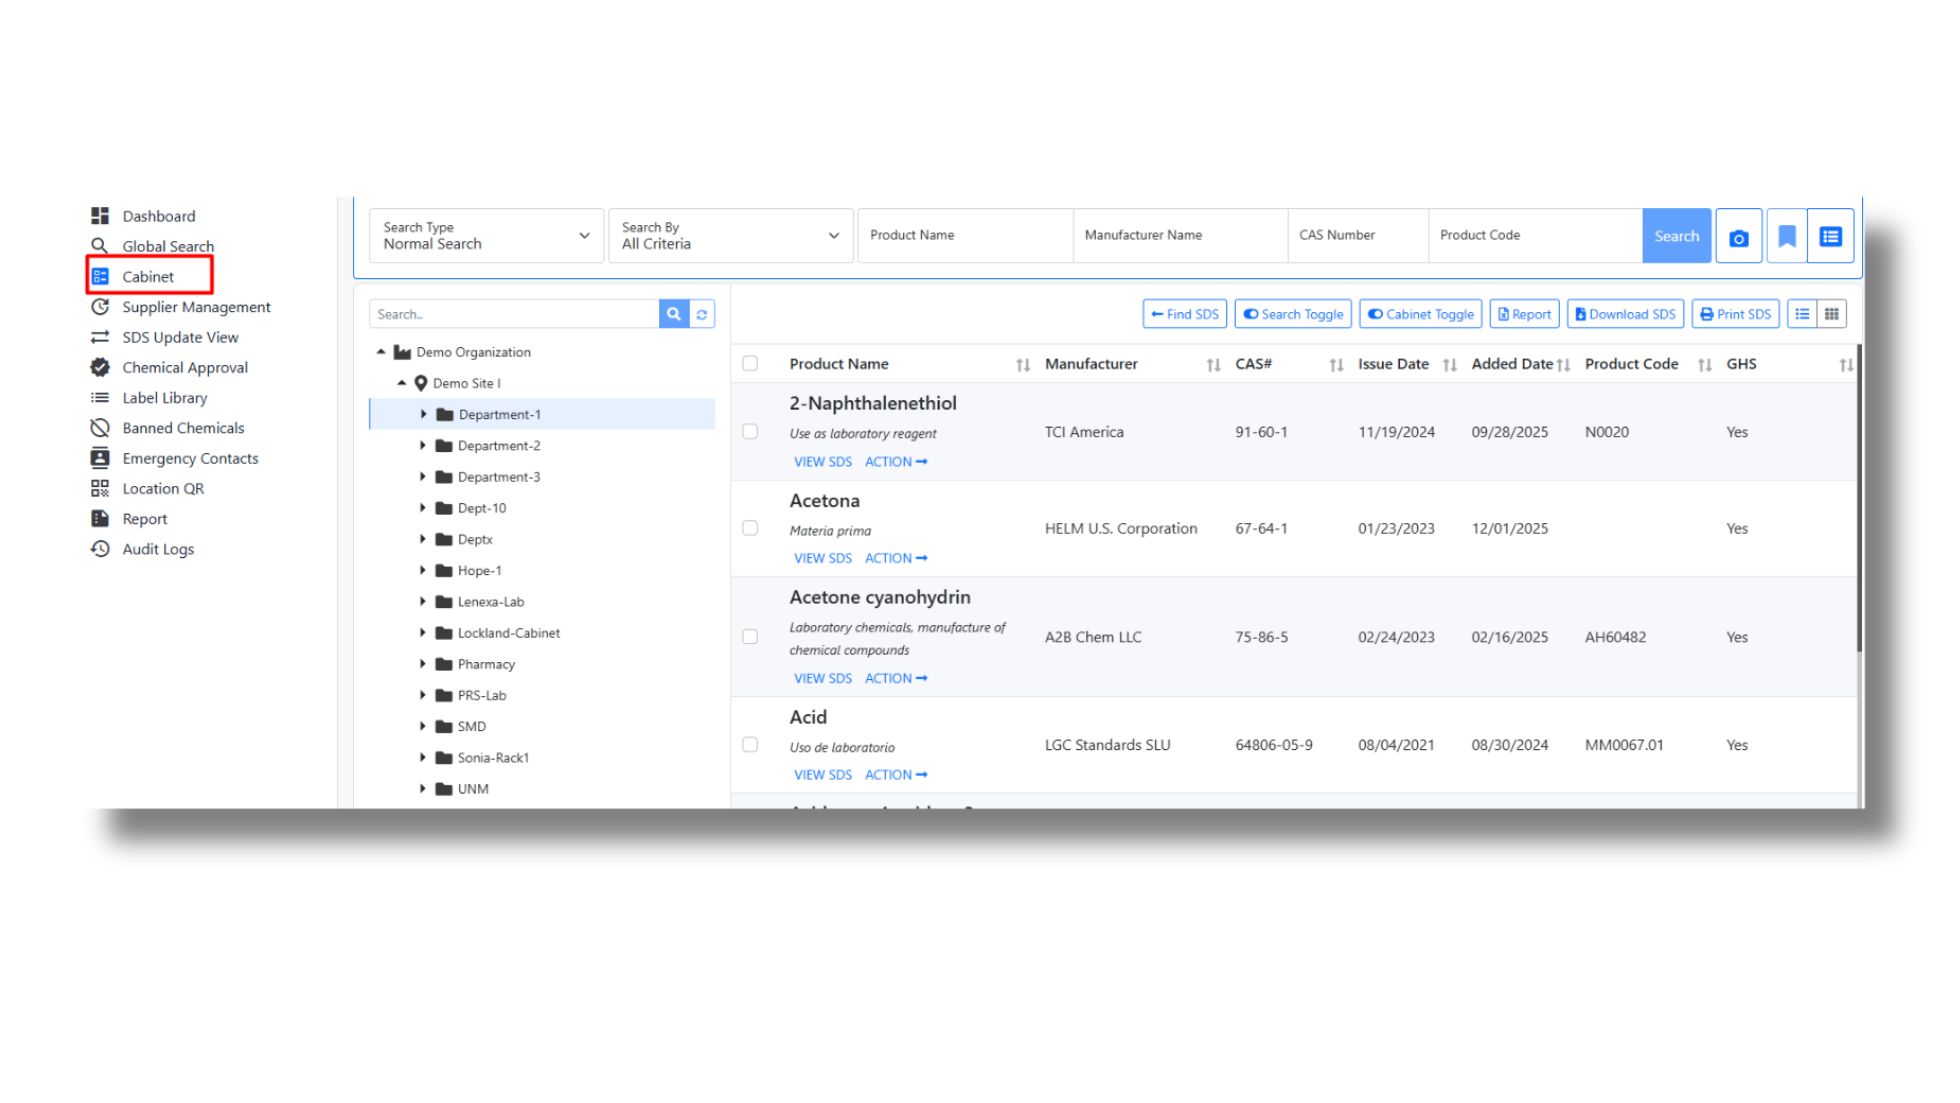Click the list layout icon beside bookmark

point(1831,237)
